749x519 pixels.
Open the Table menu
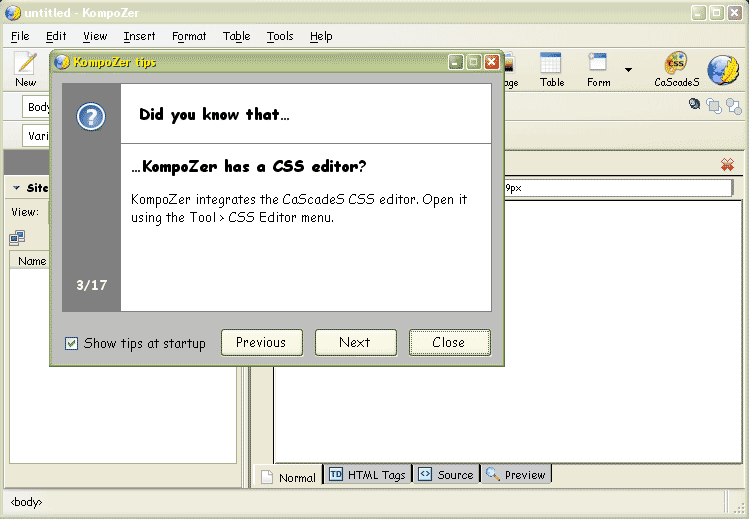(236, 36)
